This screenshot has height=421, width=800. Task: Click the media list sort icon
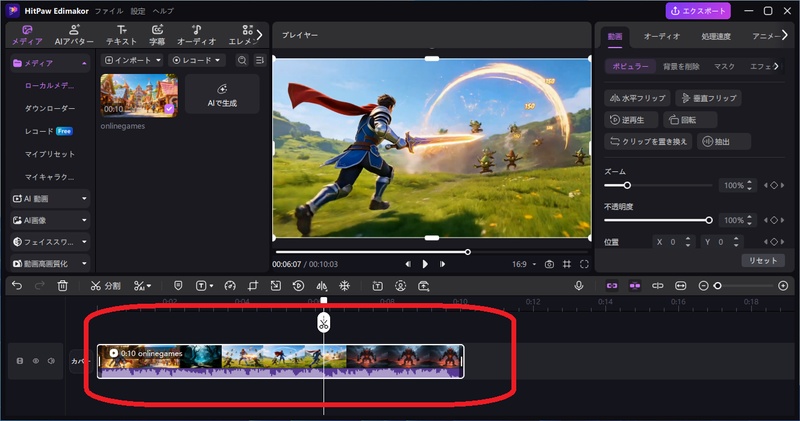click(x=260, y=60)
